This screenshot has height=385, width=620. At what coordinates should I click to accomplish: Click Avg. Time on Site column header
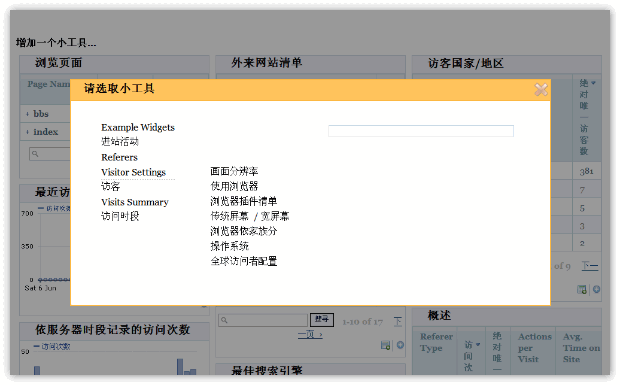pos(581,348)
